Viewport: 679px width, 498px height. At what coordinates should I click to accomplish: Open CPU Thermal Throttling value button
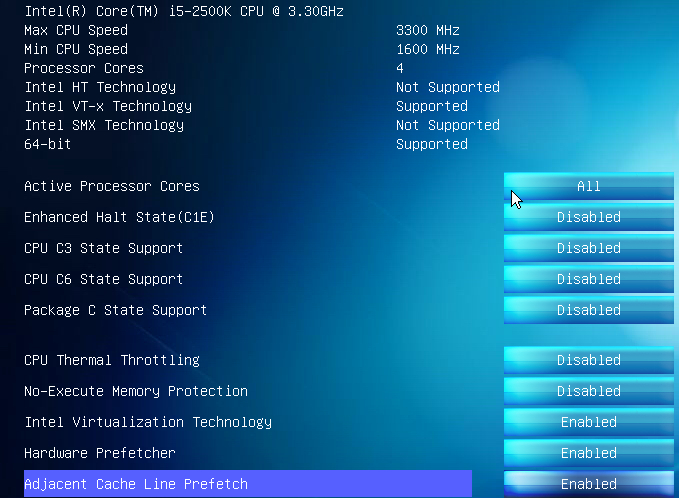(588, 360)
